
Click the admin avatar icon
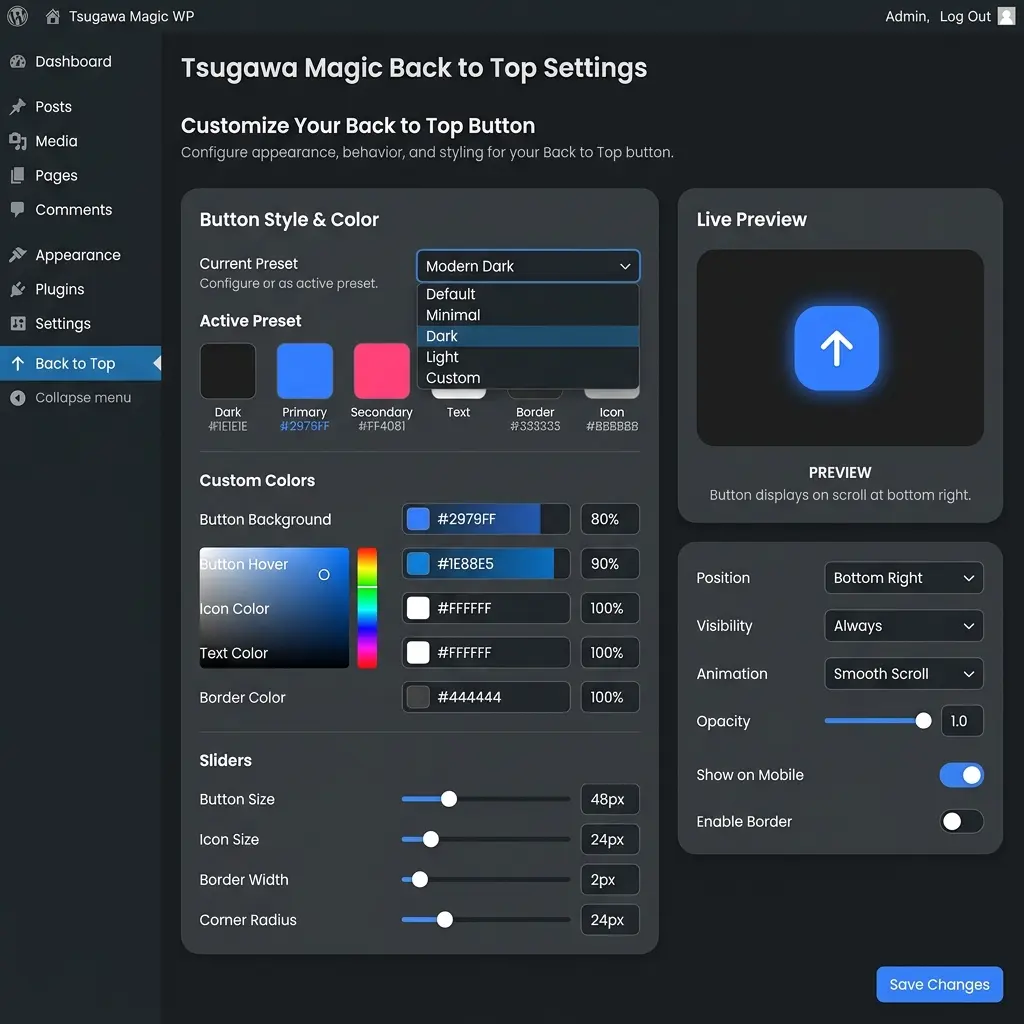tap(1006, 16)
